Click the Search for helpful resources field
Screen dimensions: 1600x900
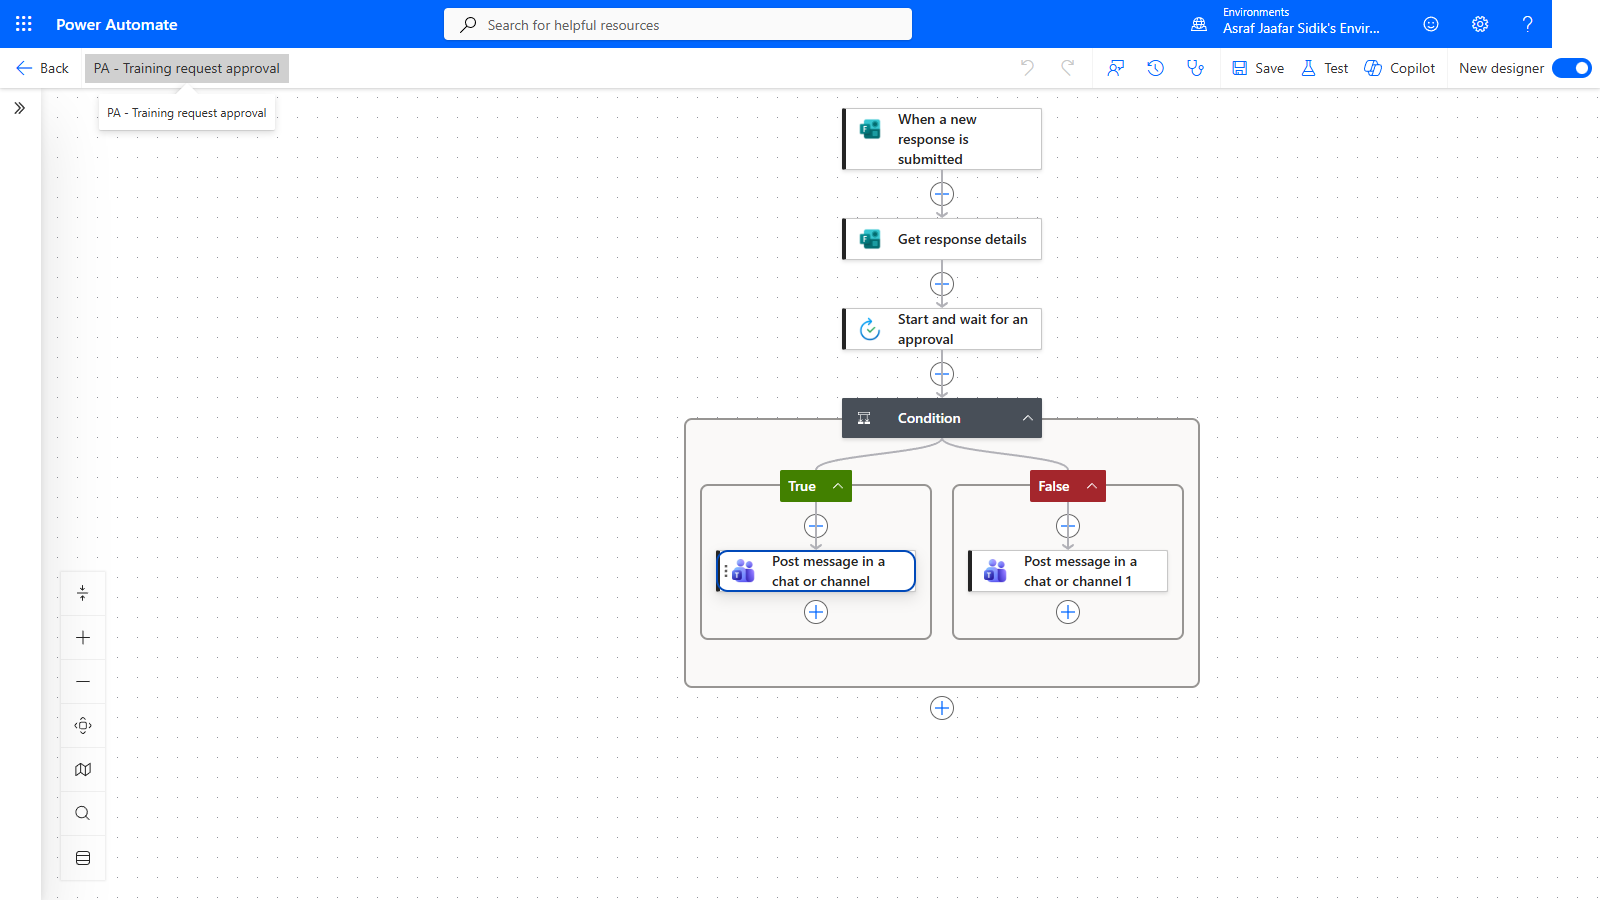678,25
